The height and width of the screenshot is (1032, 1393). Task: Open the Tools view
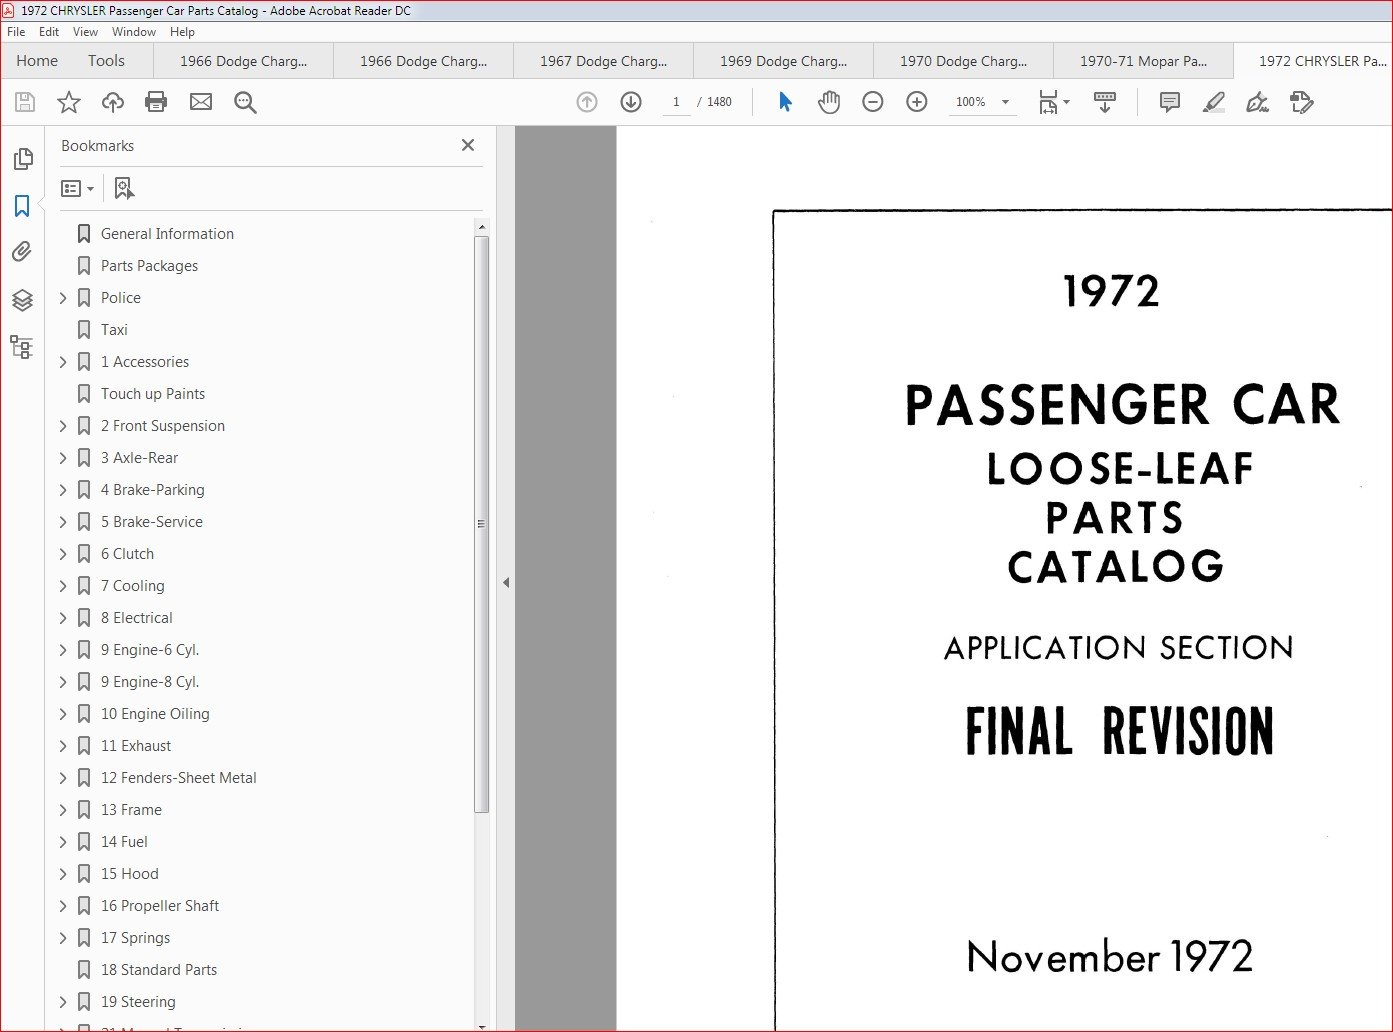[106, 61]
